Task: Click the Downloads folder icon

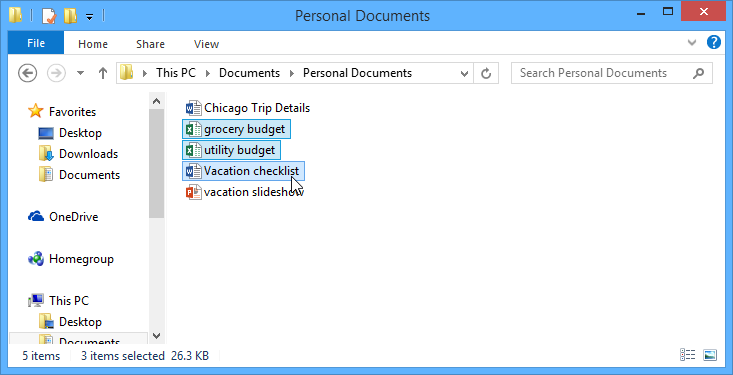Action: tap(46, 153)
